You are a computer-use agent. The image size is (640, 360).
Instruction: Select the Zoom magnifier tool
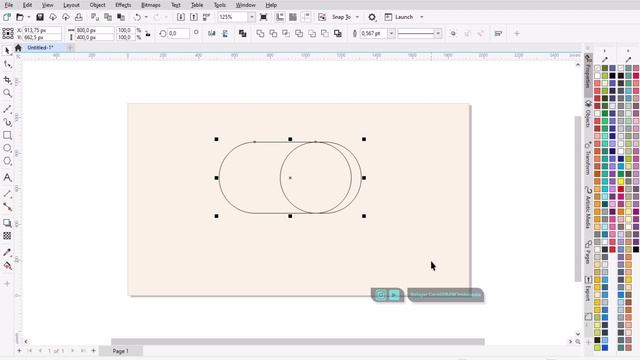pos(7,93)
